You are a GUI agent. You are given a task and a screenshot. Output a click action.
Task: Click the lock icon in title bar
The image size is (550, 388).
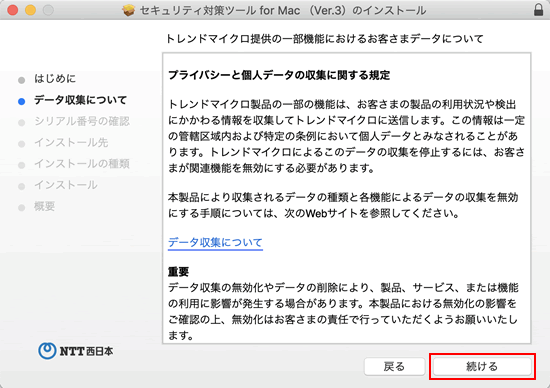[x=538, y=10]
